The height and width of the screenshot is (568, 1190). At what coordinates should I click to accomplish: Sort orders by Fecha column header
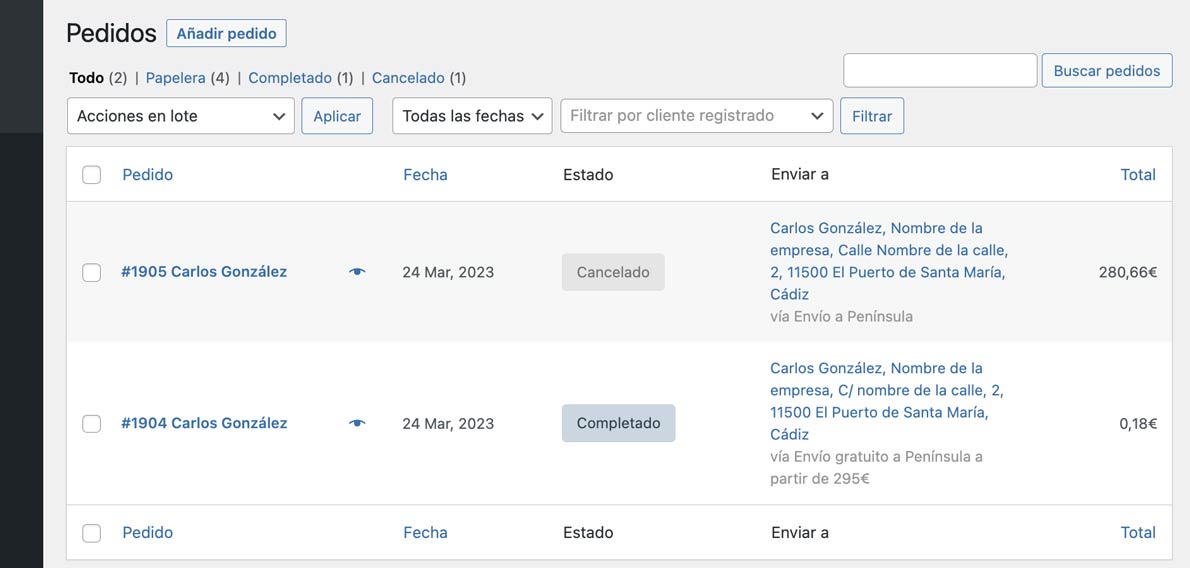425,175
